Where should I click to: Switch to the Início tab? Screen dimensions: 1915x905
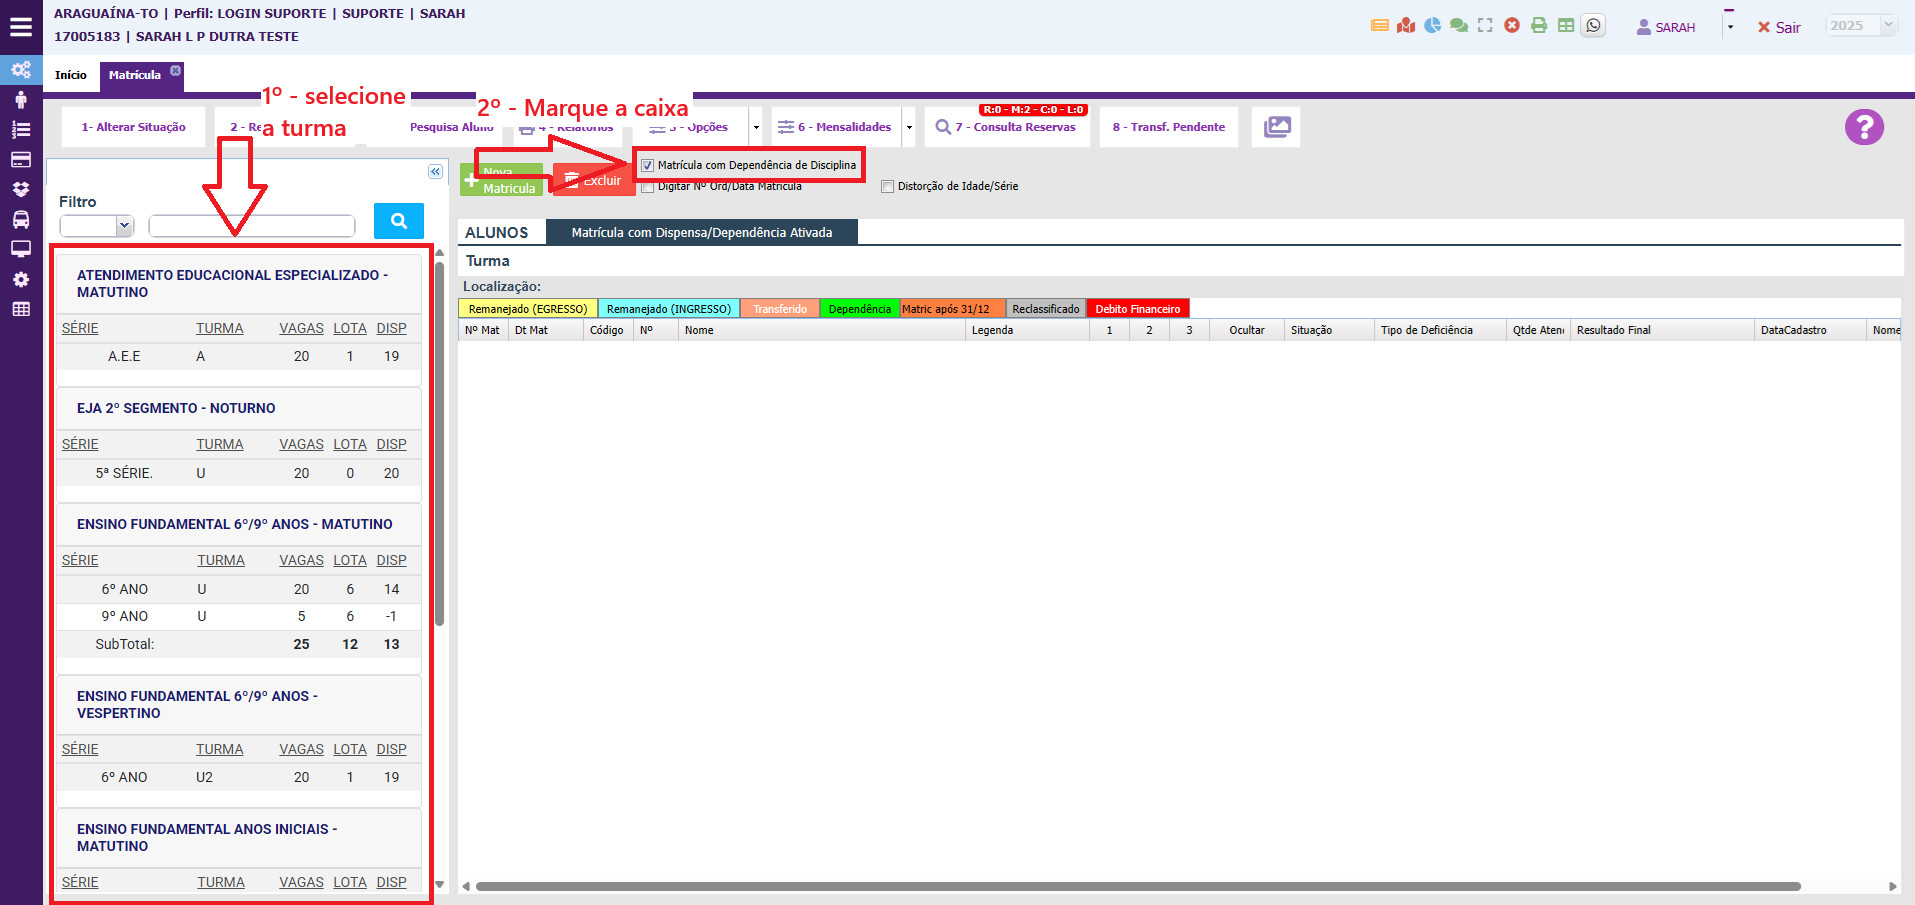pos(71,75)
